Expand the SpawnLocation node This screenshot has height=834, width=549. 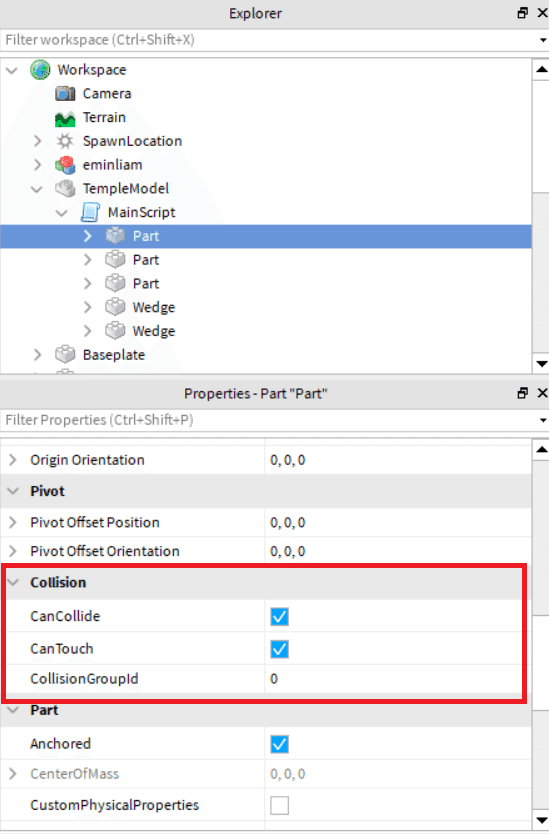point(37,141)
